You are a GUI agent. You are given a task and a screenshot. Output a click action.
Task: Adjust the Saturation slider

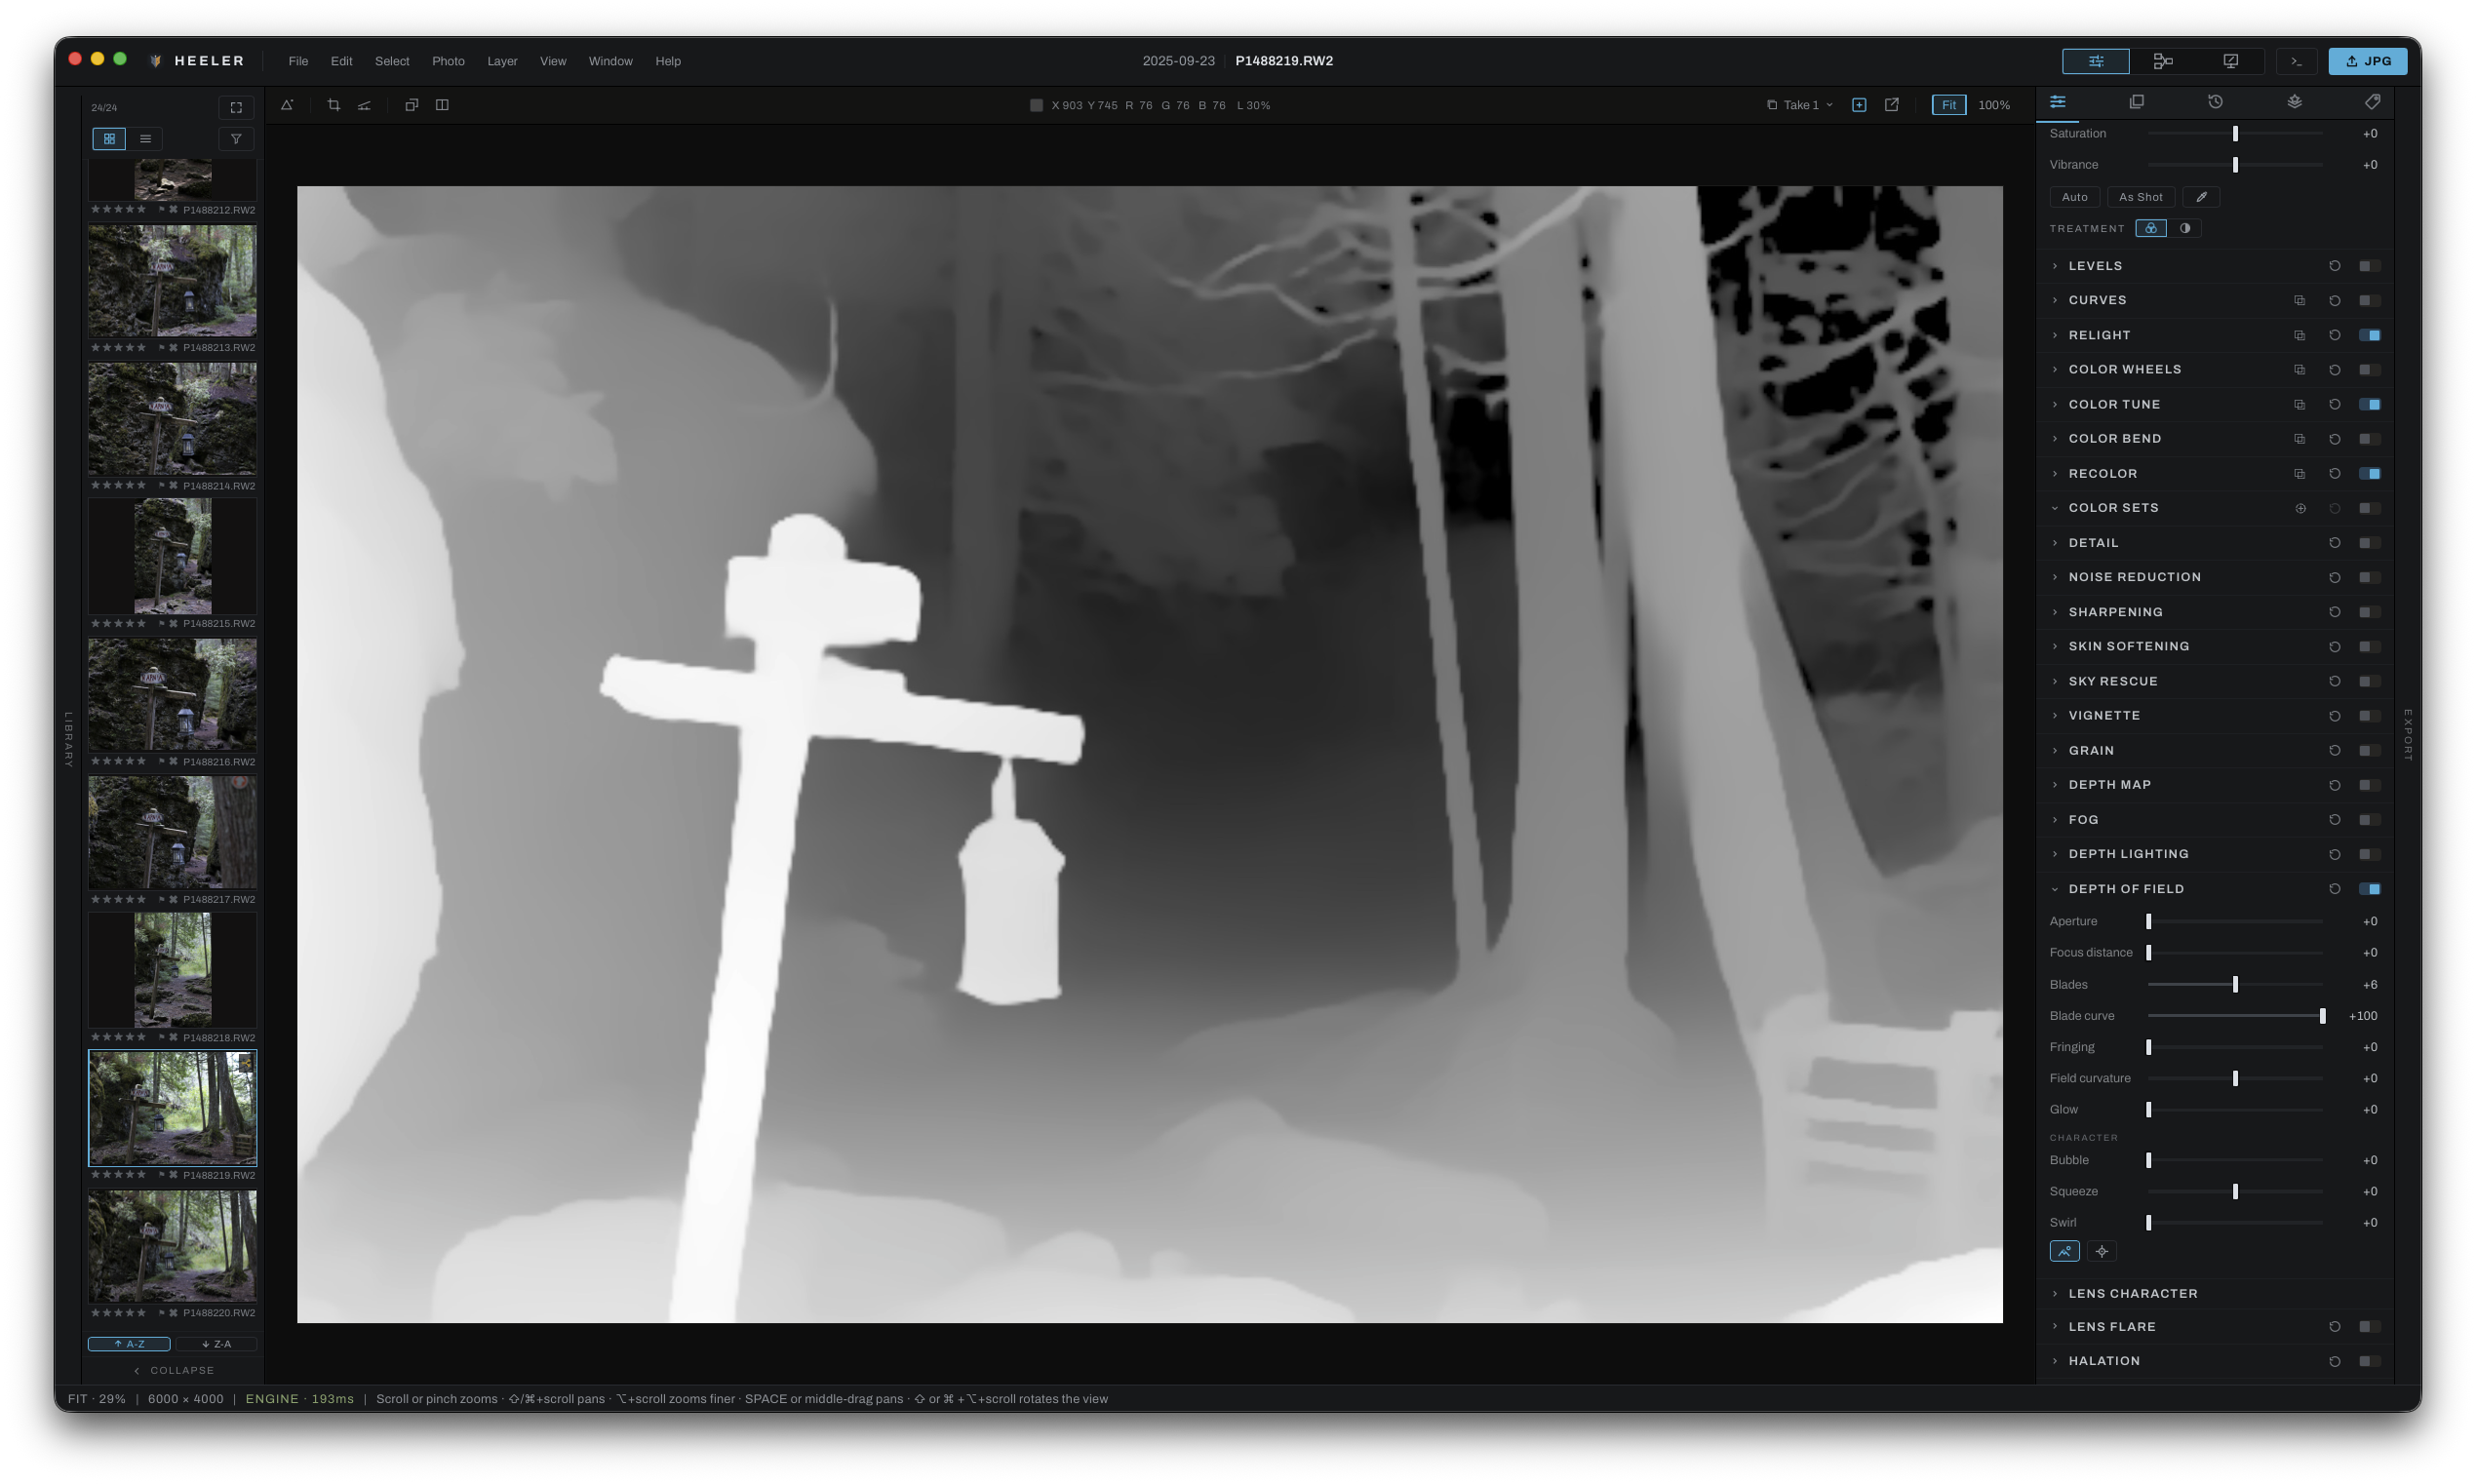[x=2234, y=134]
